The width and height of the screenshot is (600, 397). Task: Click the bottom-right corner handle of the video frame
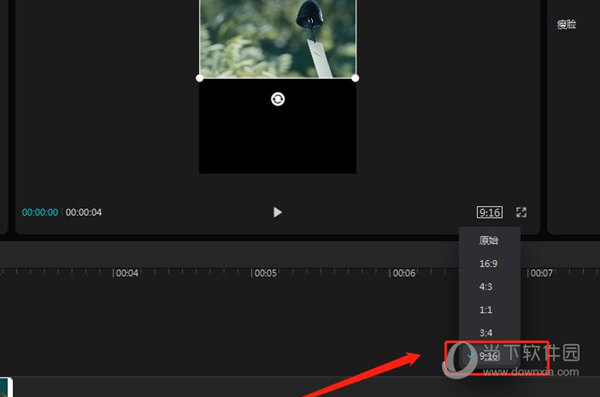(355, 78)
